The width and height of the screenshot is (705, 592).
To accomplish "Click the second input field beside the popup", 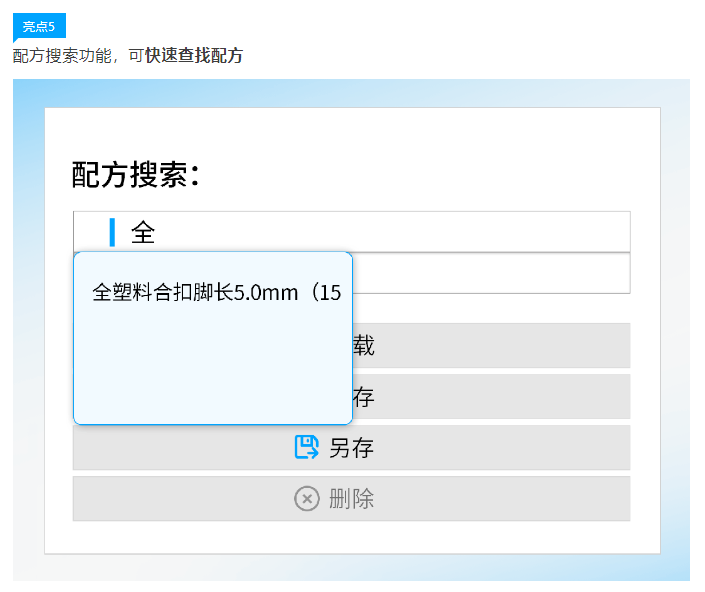I will 490,273.
